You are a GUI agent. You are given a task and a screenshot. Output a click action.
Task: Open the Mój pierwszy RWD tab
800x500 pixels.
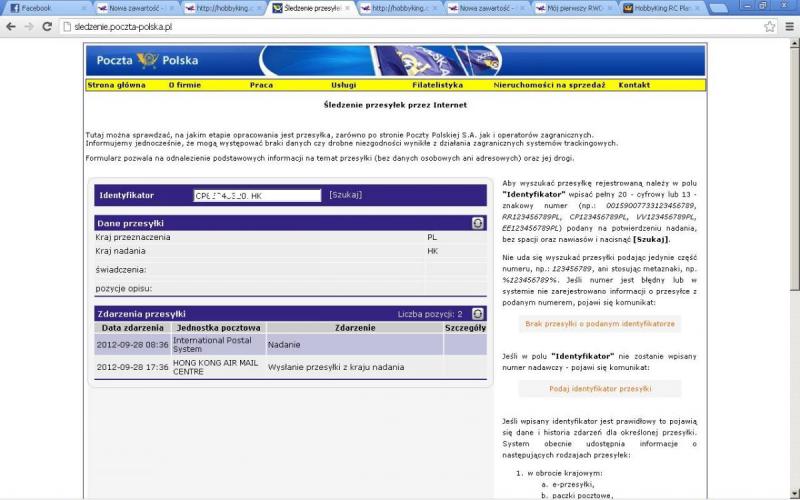click(567, 8)
